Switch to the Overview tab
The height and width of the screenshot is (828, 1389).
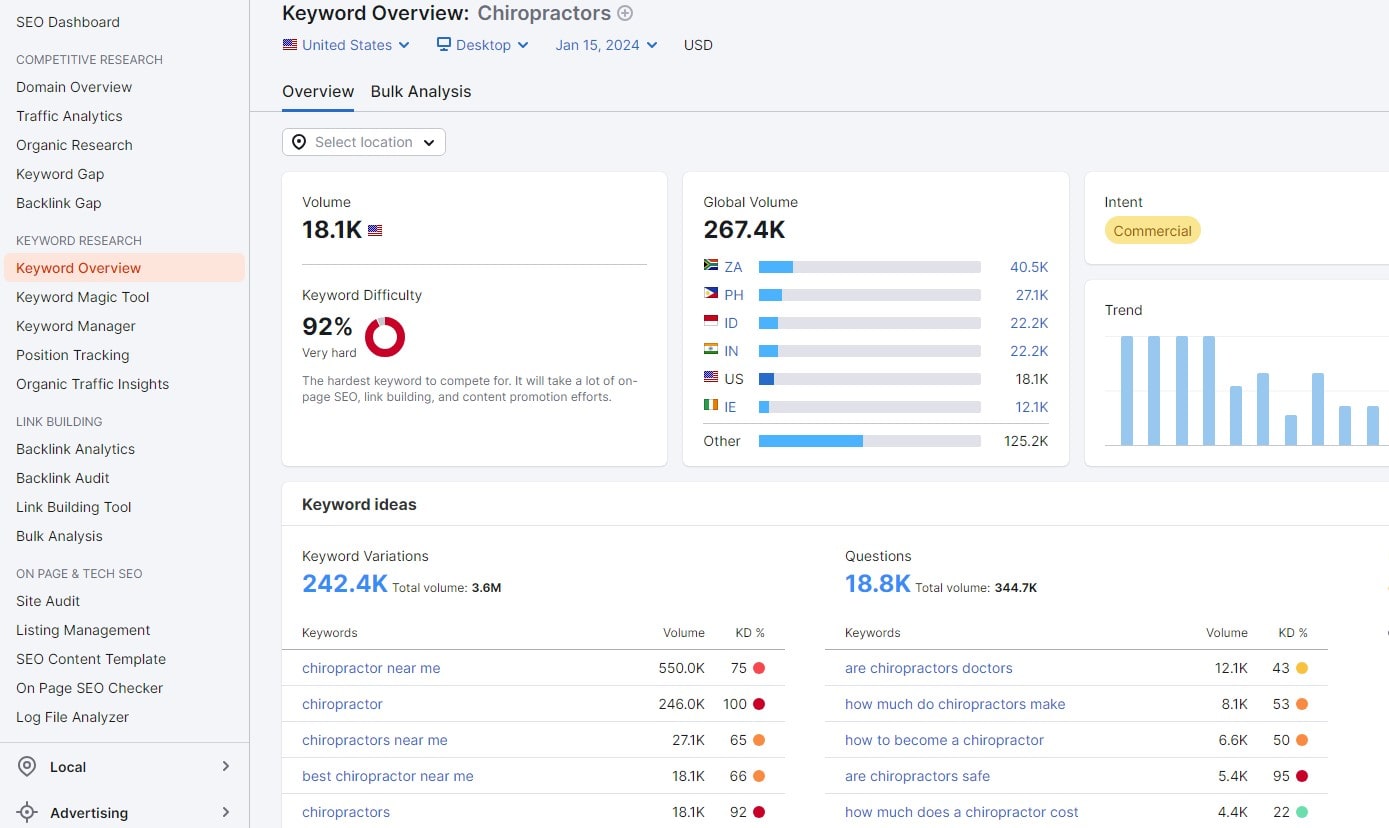tap(318, 91)
